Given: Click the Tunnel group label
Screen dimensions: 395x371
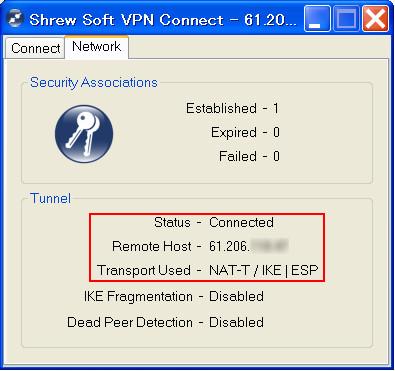Looking at the screenshot, I should [50, 199].
